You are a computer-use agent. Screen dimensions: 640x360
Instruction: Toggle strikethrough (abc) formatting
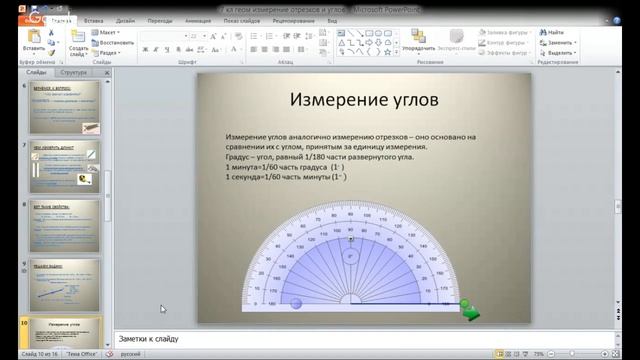click(x=189, y=49)
